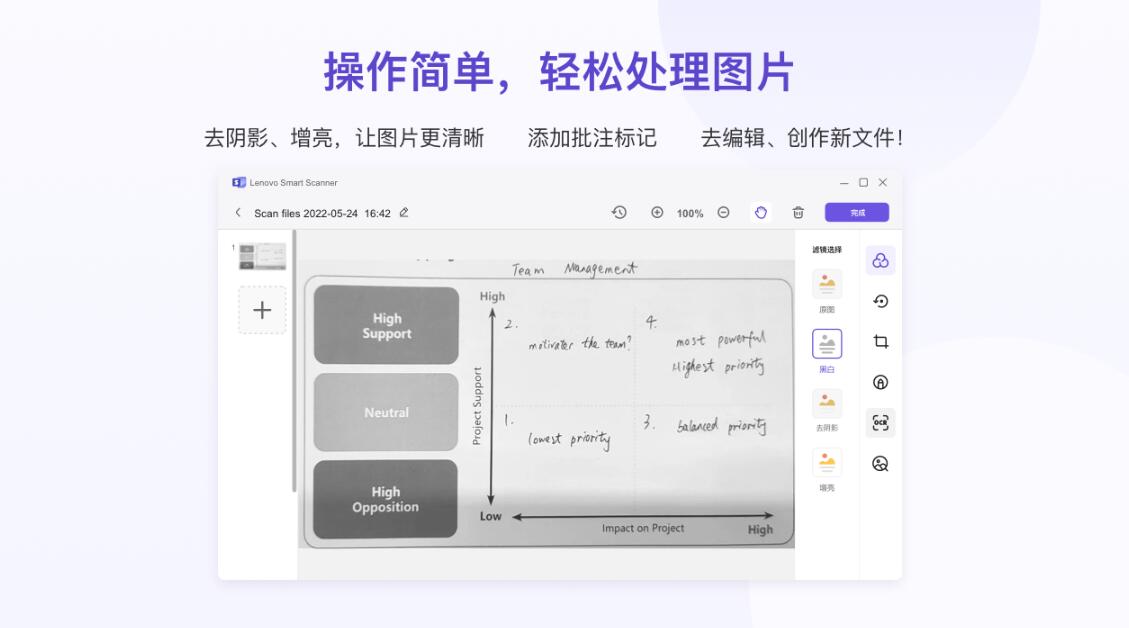Apply the 增亮 brighten filter
This screenshot has width=1129, height=628.
point(827,470)
